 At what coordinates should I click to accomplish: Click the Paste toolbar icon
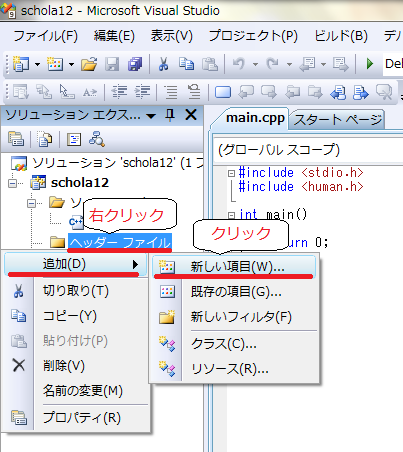(210, 64)
